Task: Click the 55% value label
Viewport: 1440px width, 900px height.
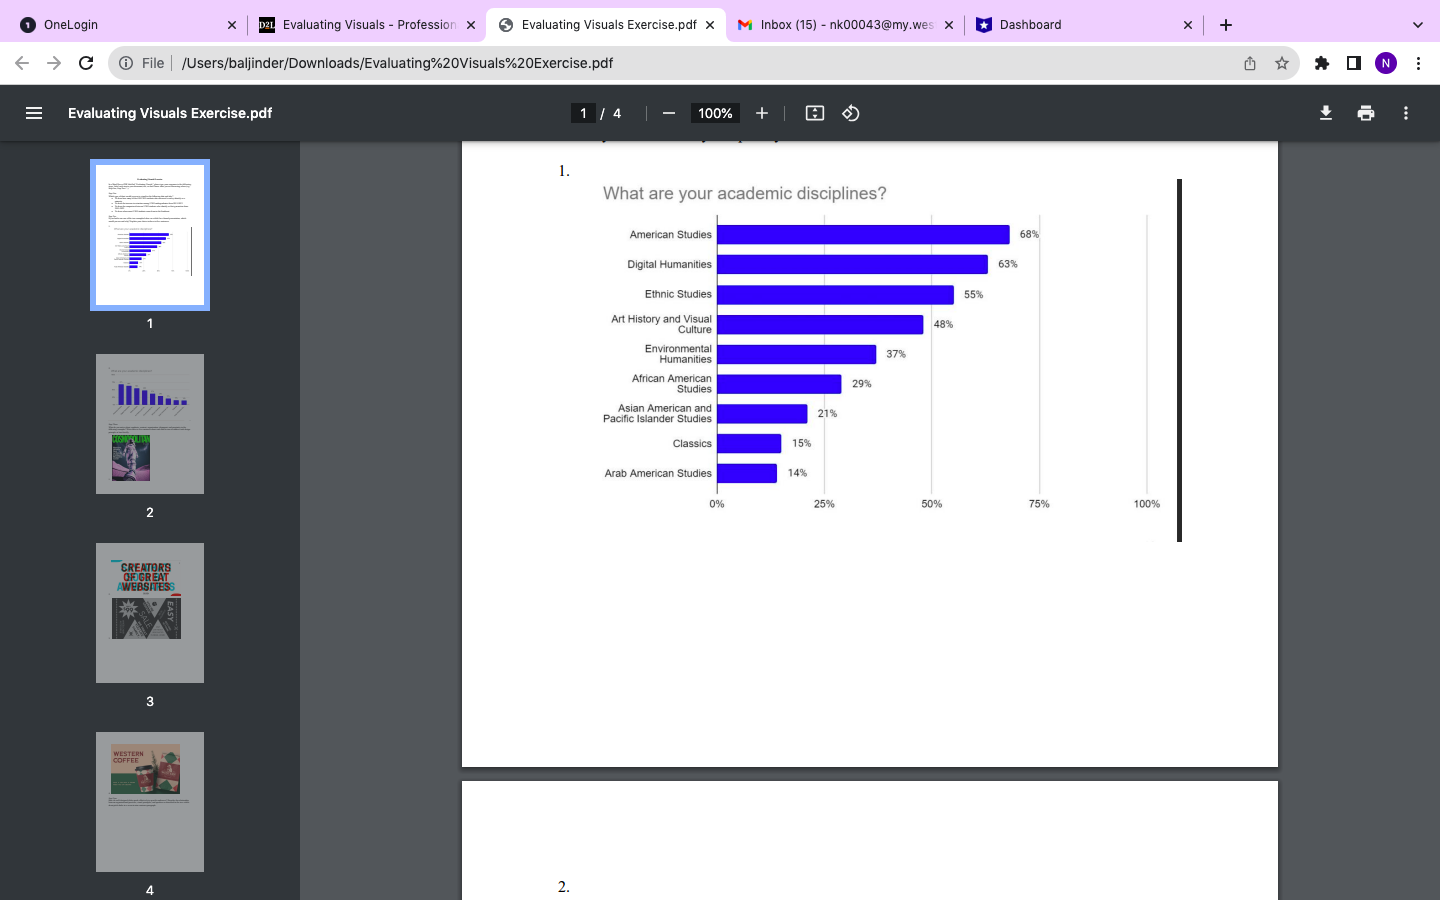Action: coord(973,295)
